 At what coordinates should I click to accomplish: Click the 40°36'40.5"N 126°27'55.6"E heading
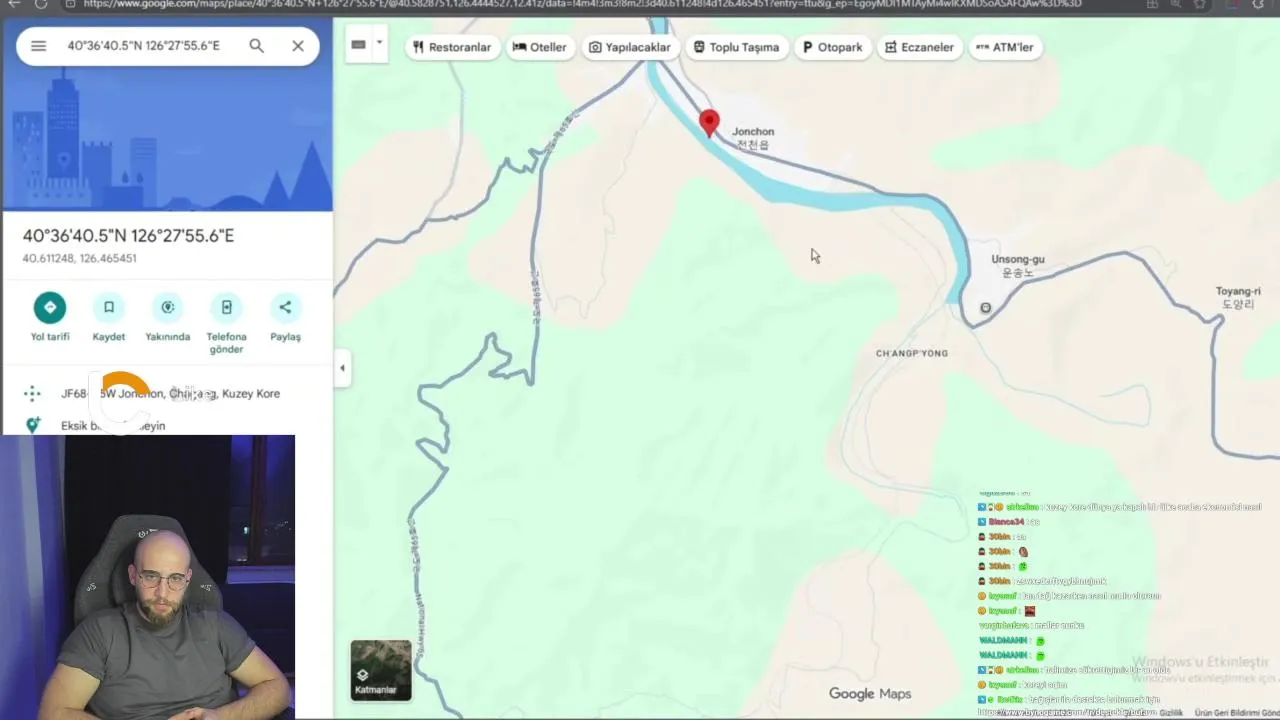pos(128,236)
